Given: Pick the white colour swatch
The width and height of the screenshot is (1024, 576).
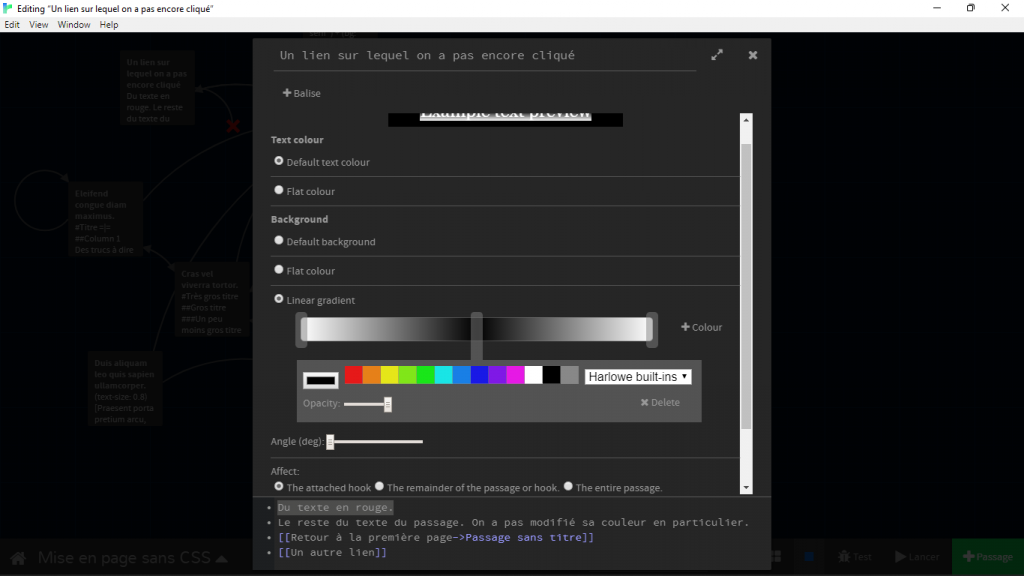Looking at the screenshot, I should [534, 375].
